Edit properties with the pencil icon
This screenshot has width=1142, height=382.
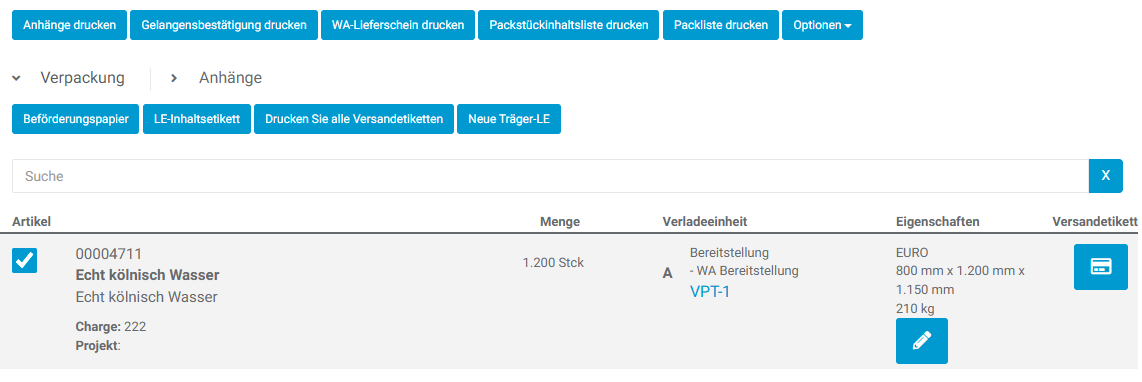(x=921, y=340)
